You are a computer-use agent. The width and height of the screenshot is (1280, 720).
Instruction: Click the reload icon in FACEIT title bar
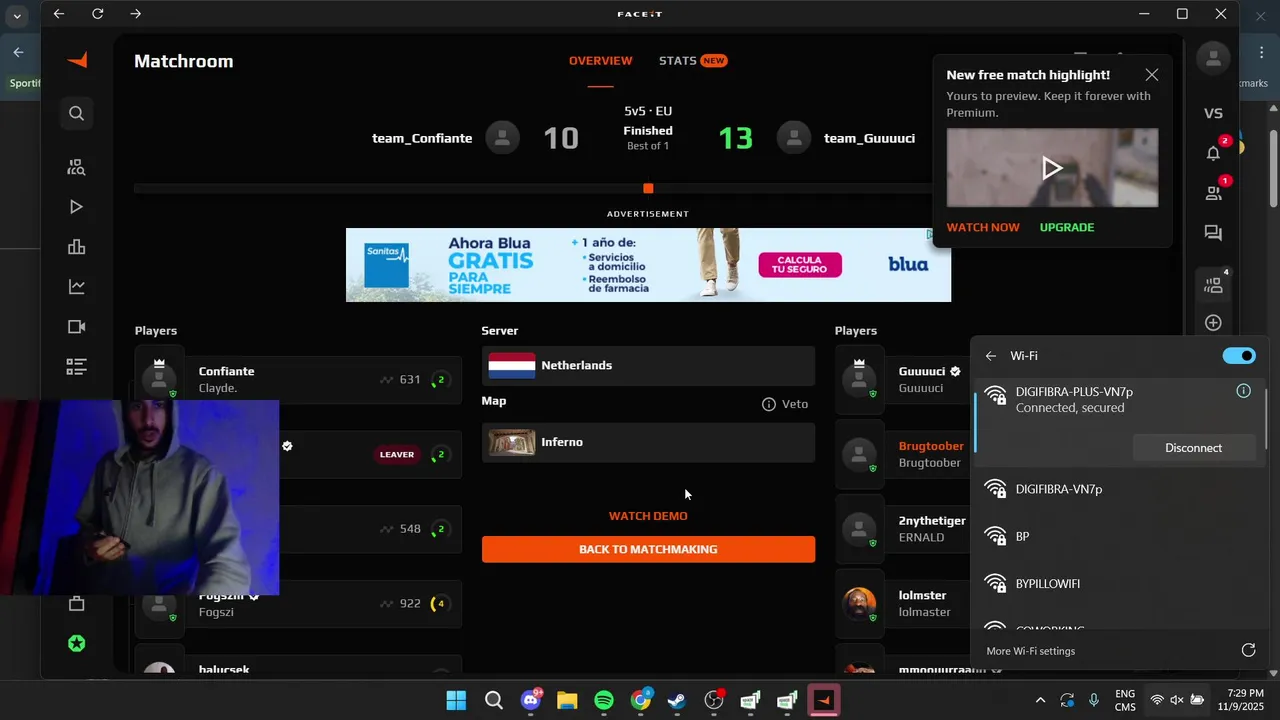[x=97, y=14]
